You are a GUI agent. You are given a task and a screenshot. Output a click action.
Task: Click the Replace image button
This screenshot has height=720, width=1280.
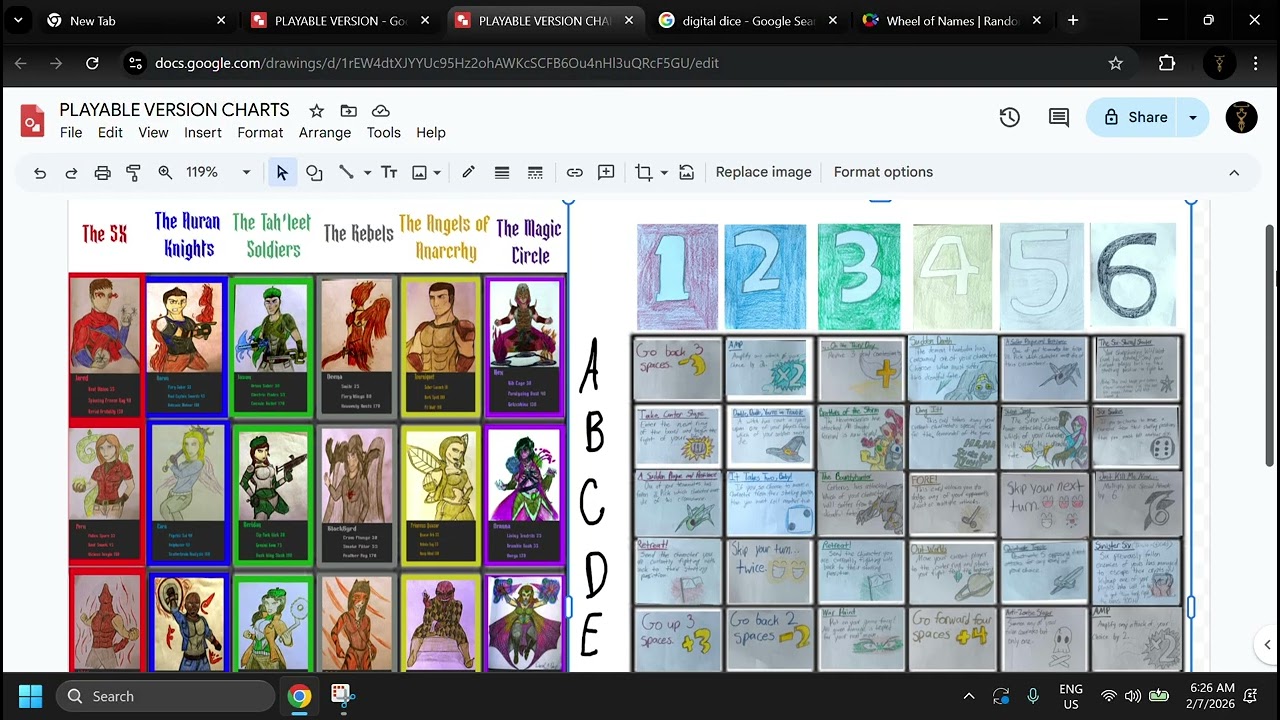click(x=763, y=172)
